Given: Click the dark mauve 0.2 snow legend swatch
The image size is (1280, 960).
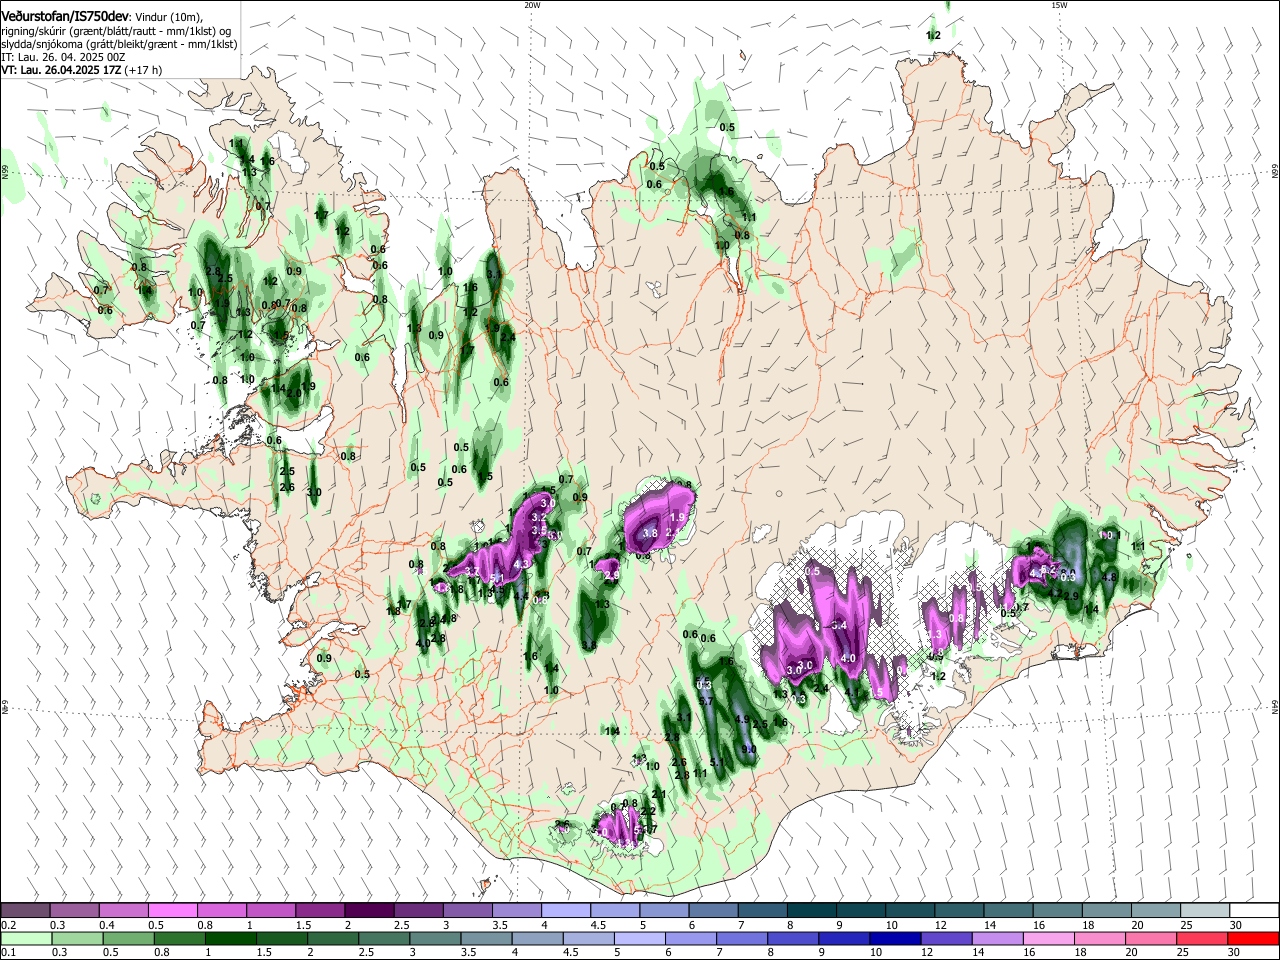Looking at the screenshot, I should [x=25, y=910].
